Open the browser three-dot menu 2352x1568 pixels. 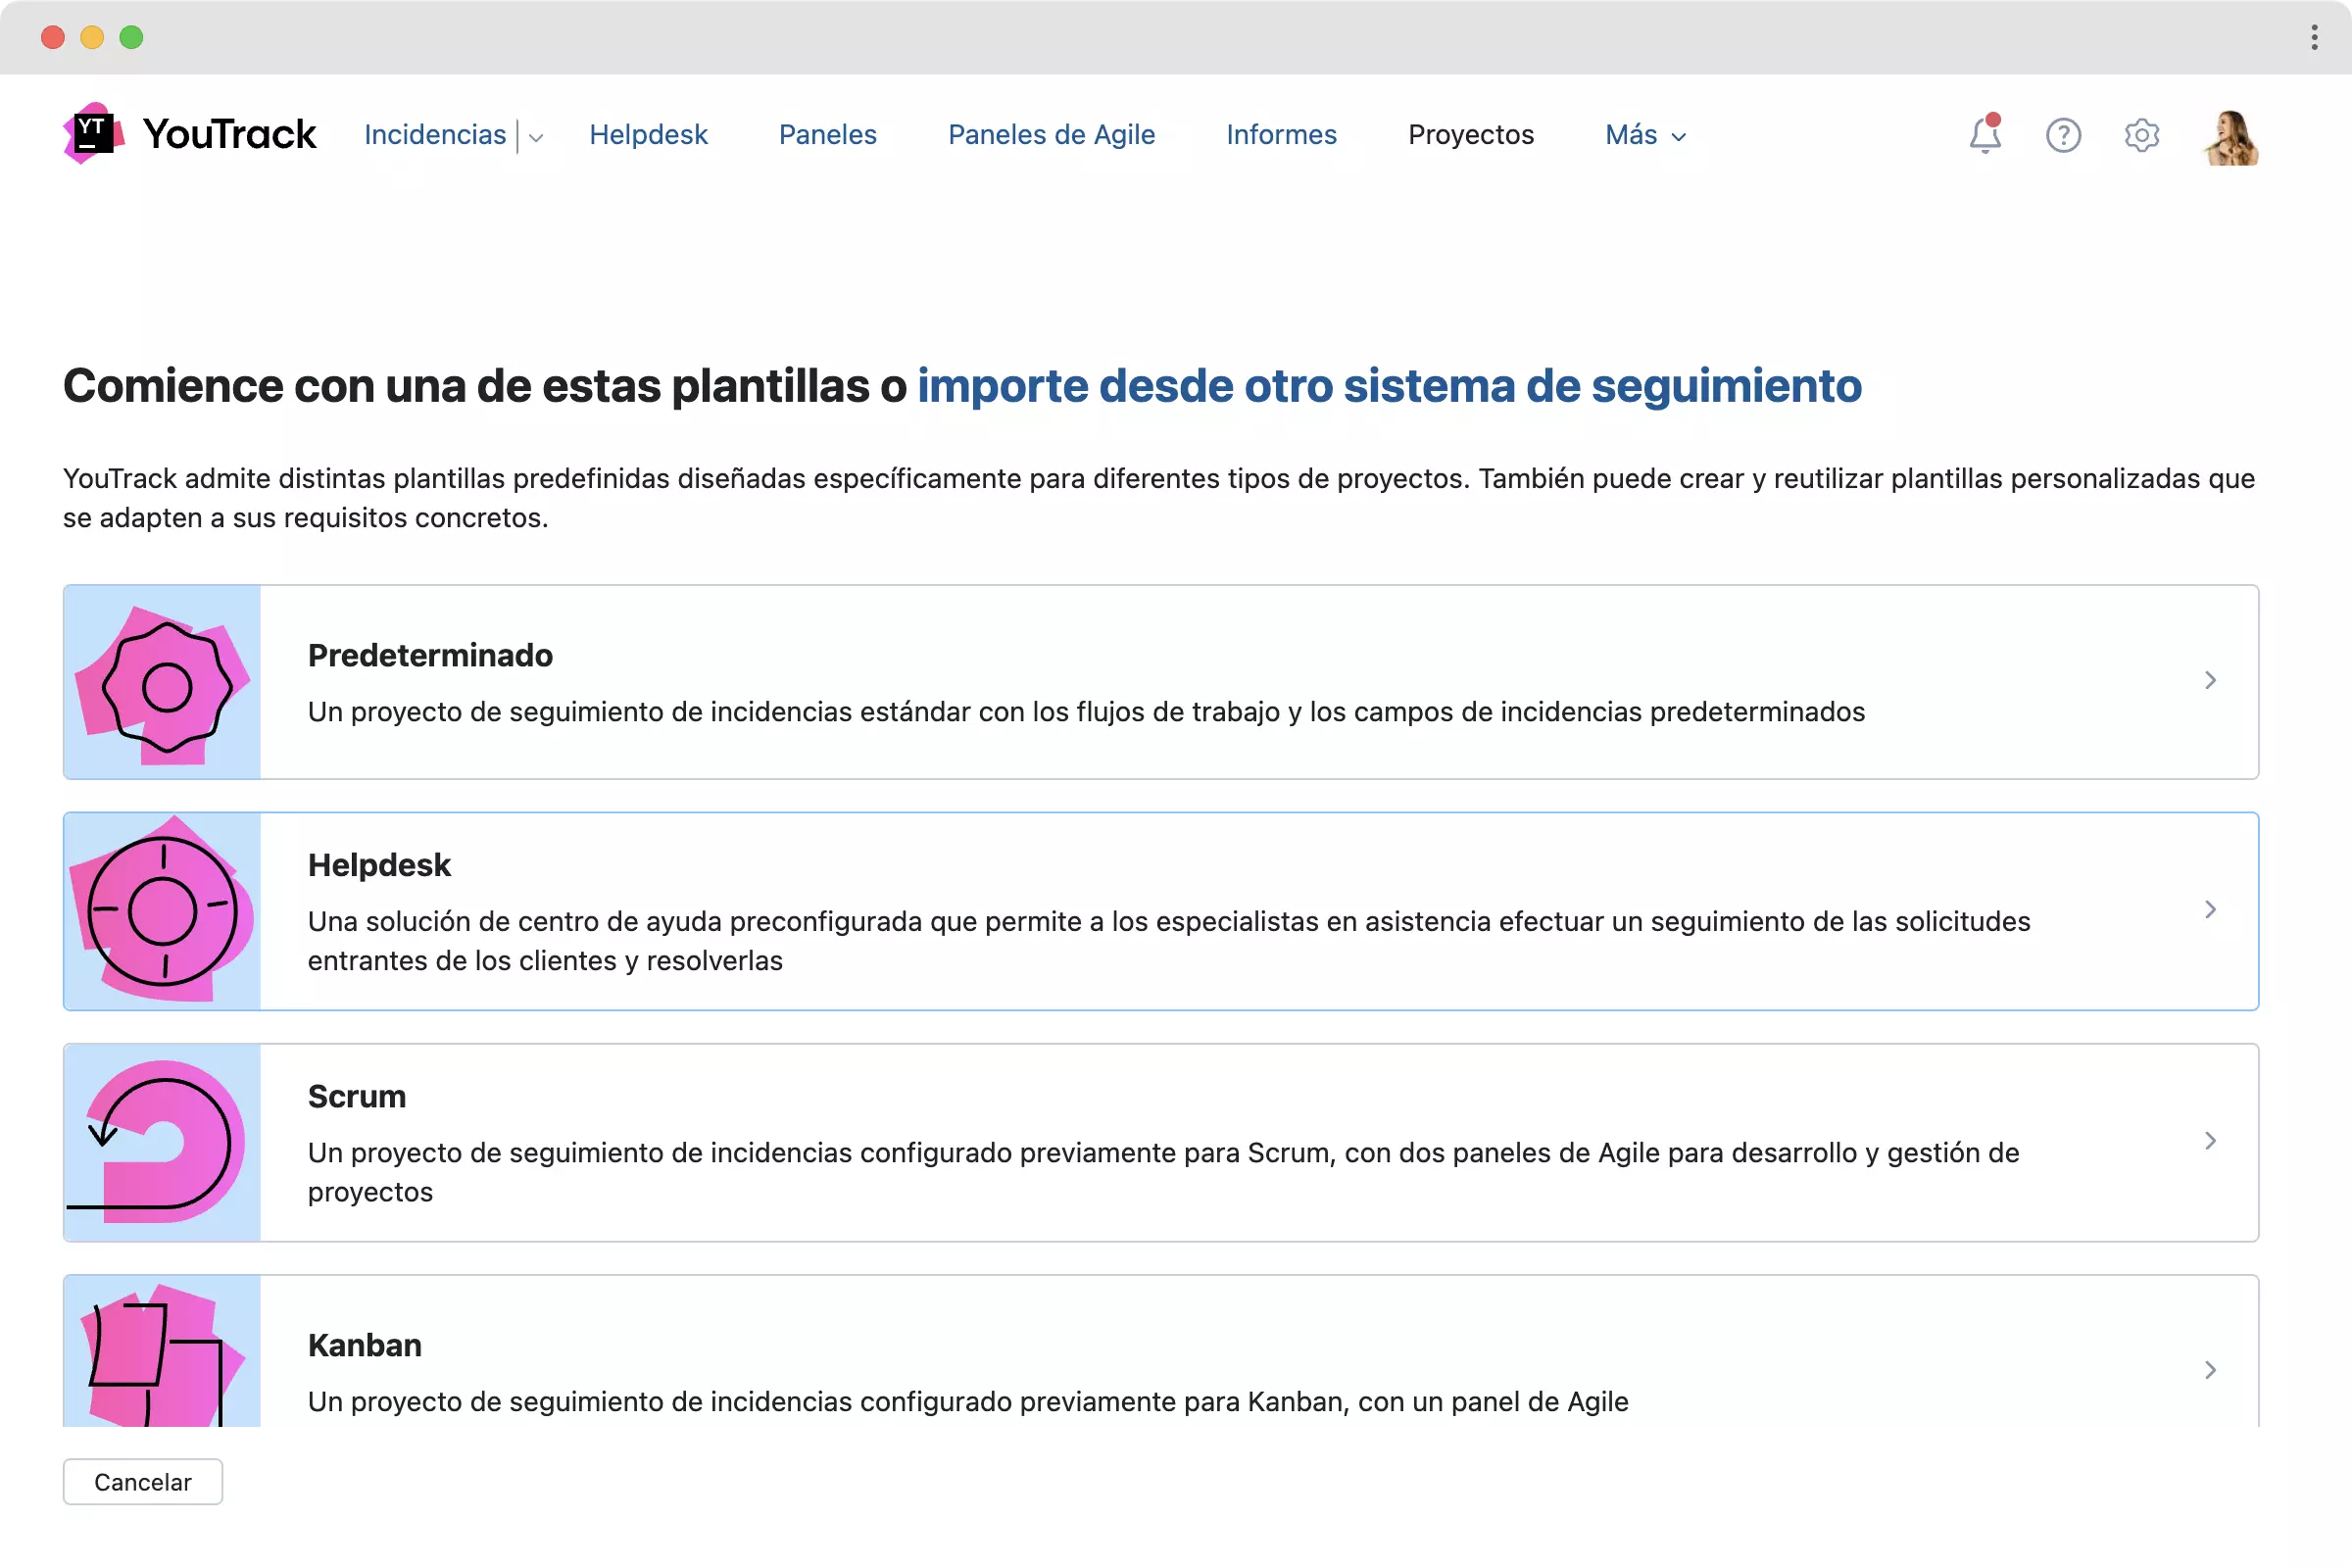2314,37
